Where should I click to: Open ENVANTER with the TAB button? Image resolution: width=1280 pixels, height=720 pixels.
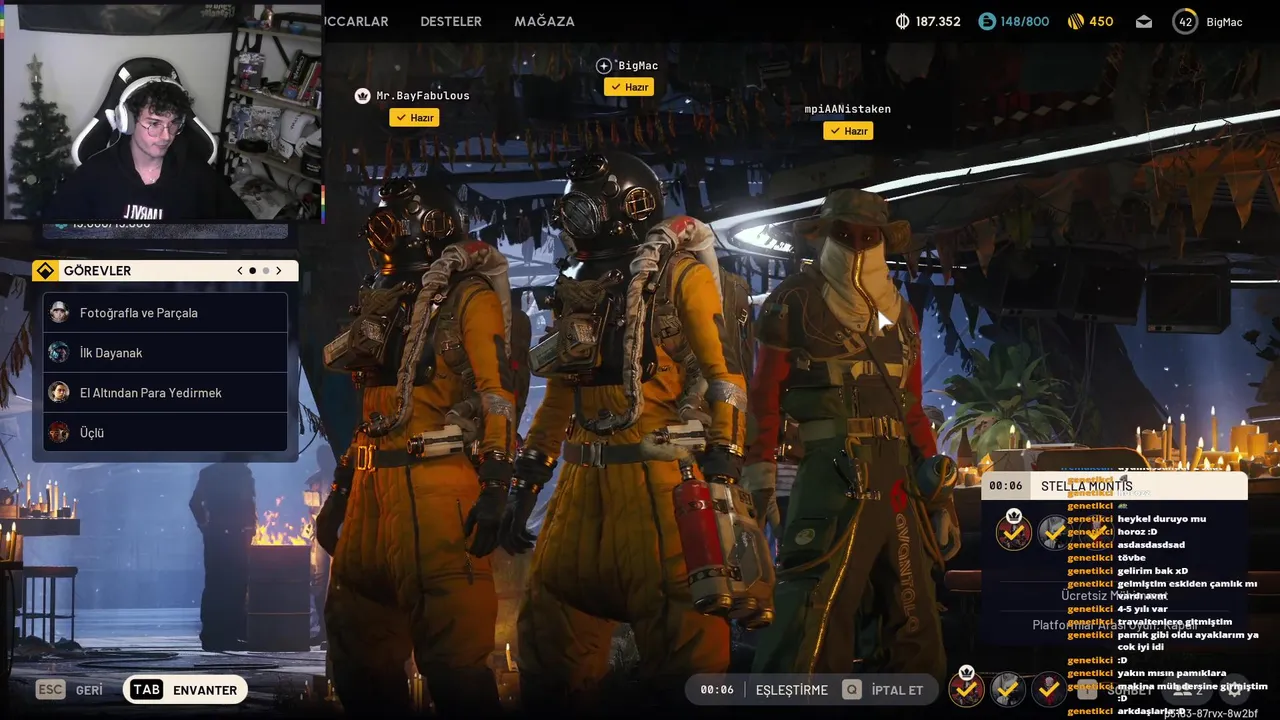(186, 690)
